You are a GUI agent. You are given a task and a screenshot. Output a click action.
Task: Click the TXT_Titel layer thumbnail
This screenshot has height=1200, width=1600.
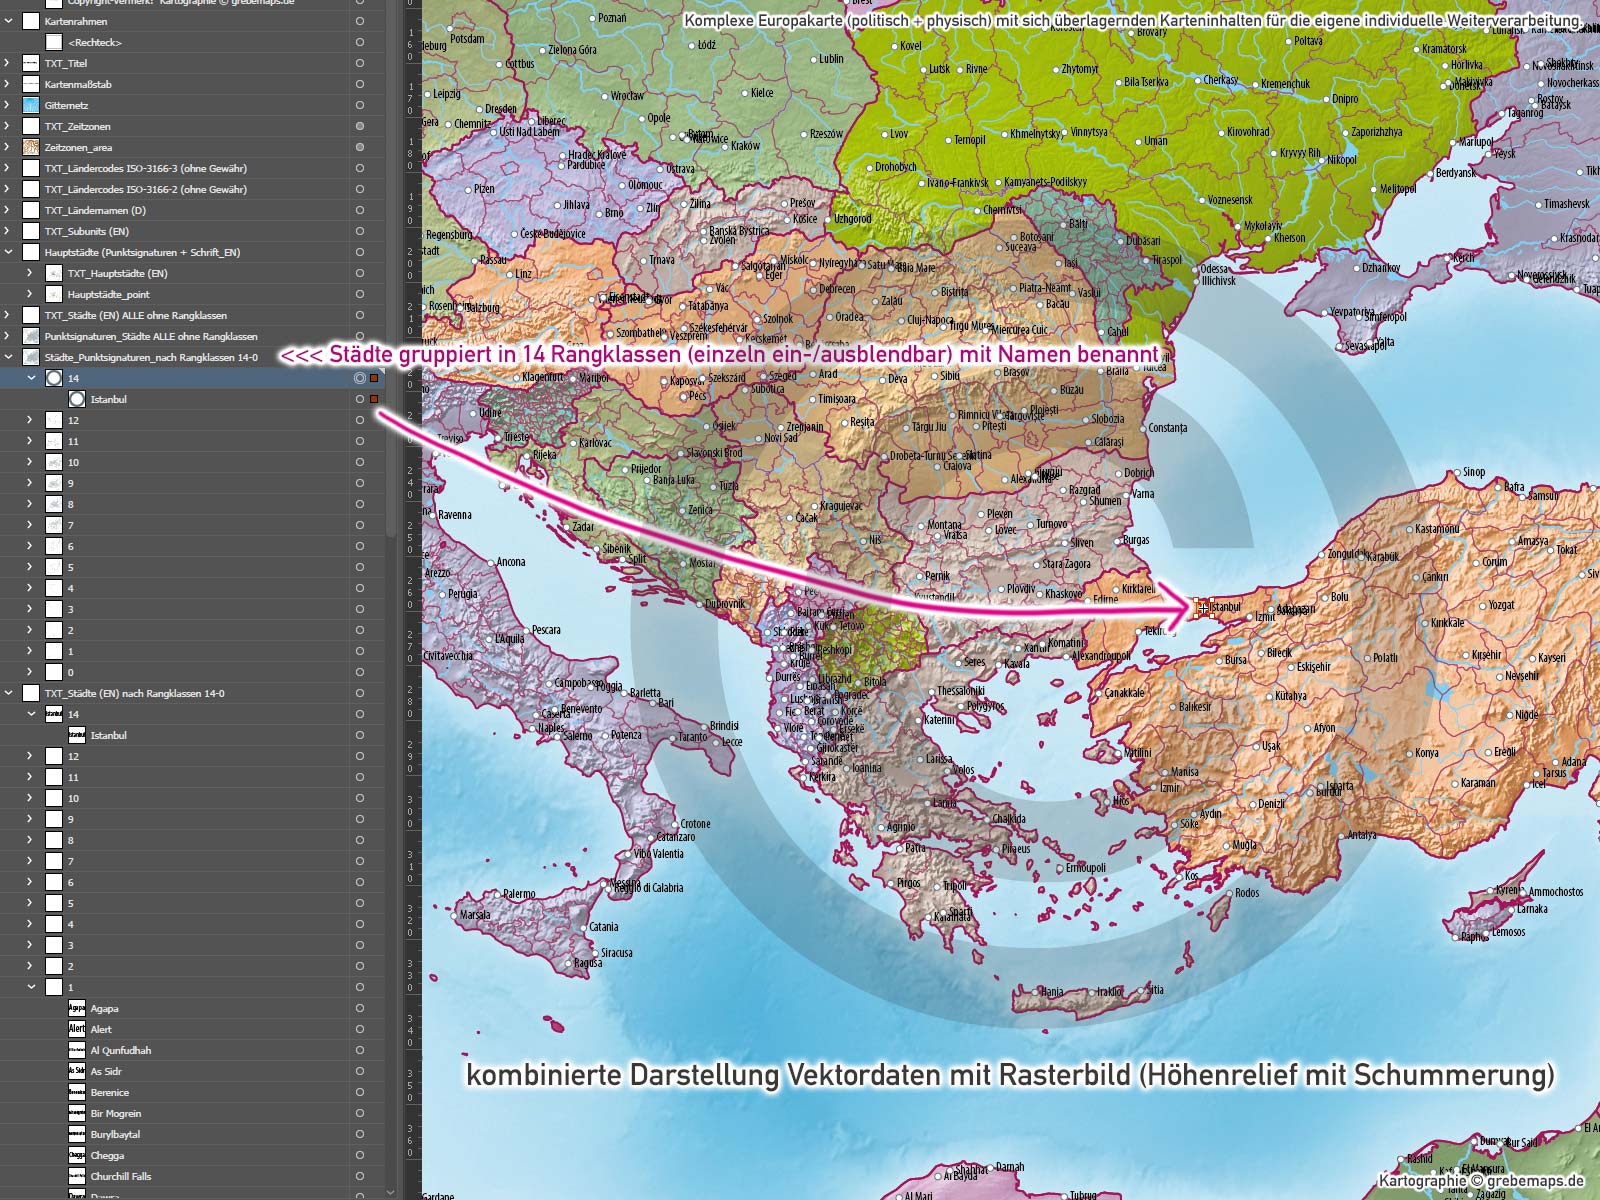[x=30, y=63]
